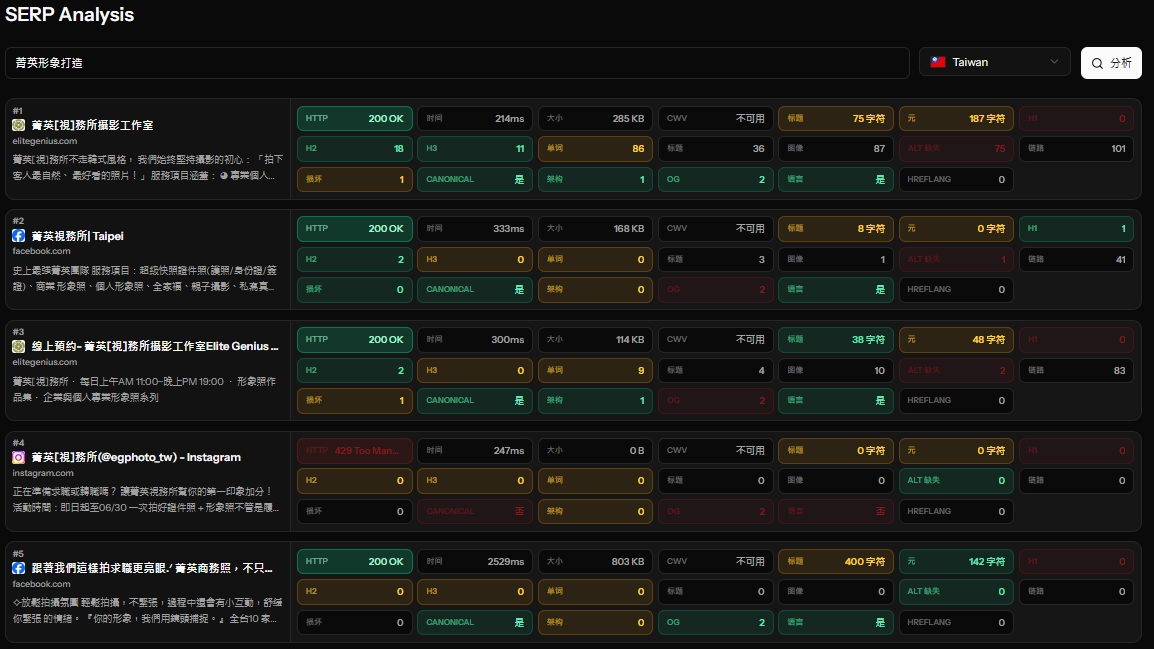Click the 38 字符 title cell in result #3
This screenshot has height=649, width=1154.
coord(836,340)
